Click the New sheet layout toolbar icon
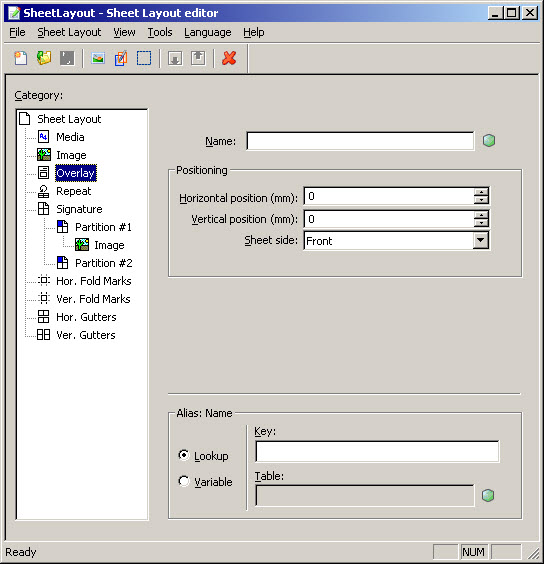The width and height of the screenshot is (544, 564). (21, 58)
